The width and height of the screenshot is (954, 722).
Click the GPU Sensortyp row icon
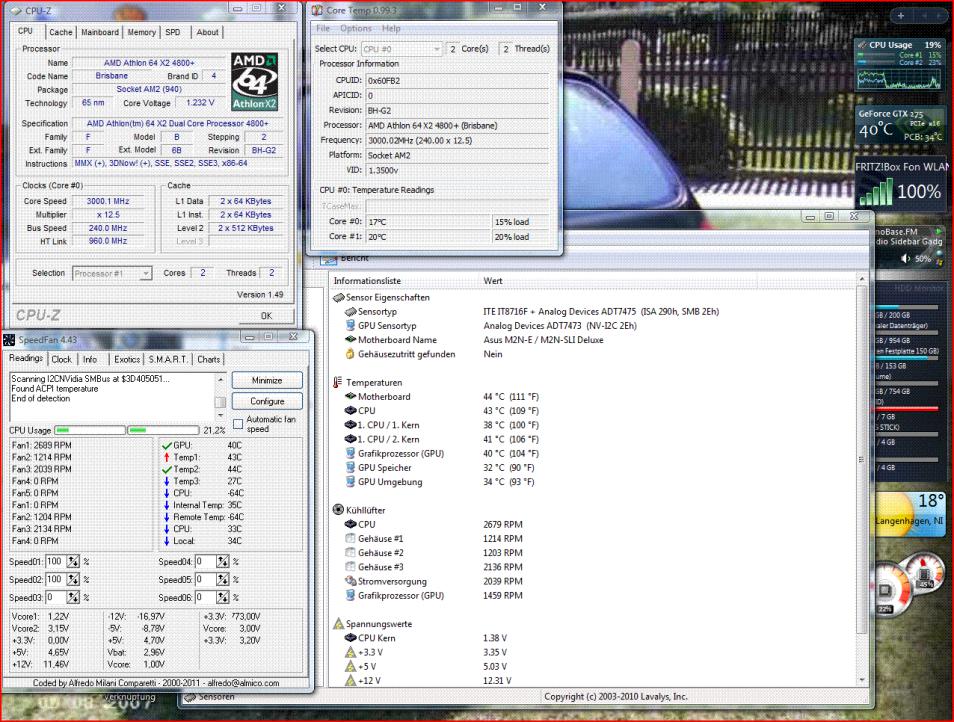click(x=350, y=325)
